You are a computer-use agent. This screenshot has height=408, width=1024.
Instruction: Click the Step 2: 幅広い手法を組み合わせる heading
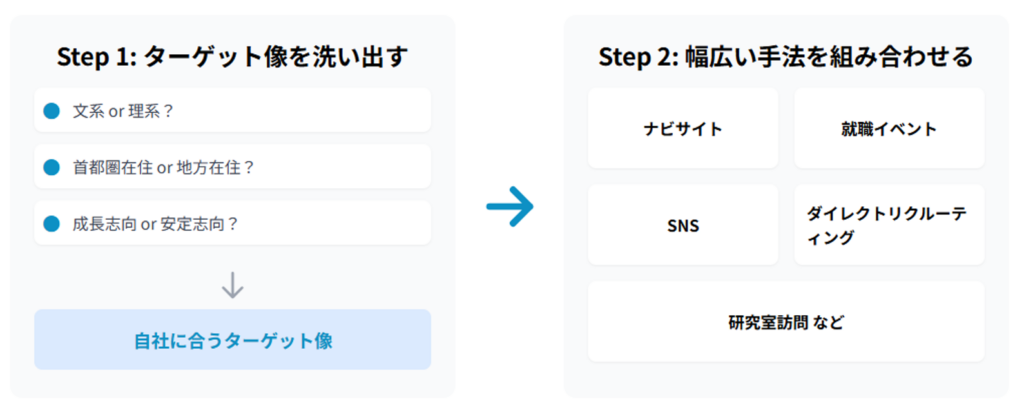[x=786, y=55]
